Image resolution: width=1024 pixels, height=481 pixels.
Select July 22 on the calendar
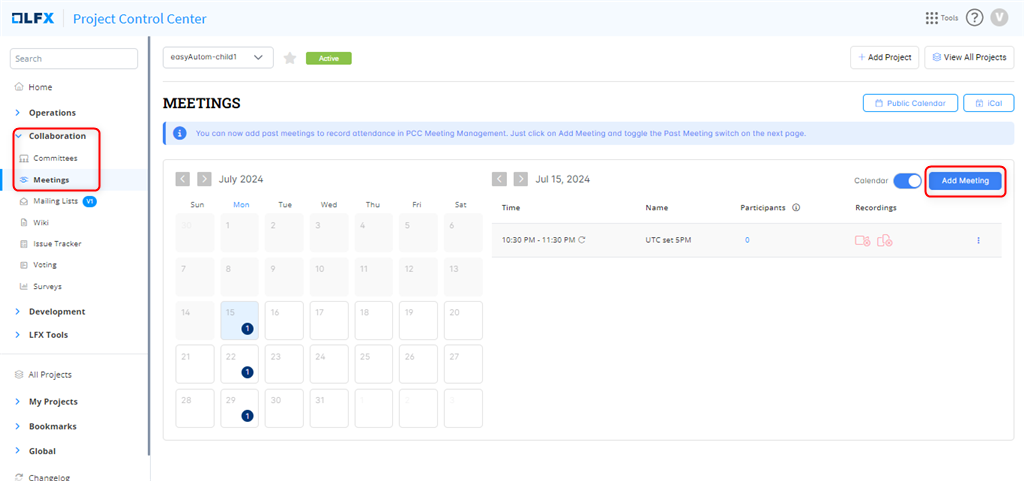239,365
